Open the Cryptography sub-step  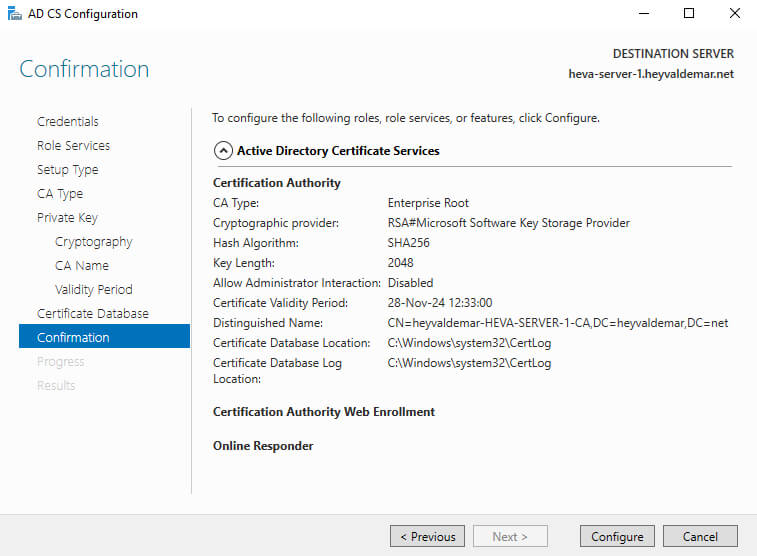pyautogui.click(x=94, y=242)
